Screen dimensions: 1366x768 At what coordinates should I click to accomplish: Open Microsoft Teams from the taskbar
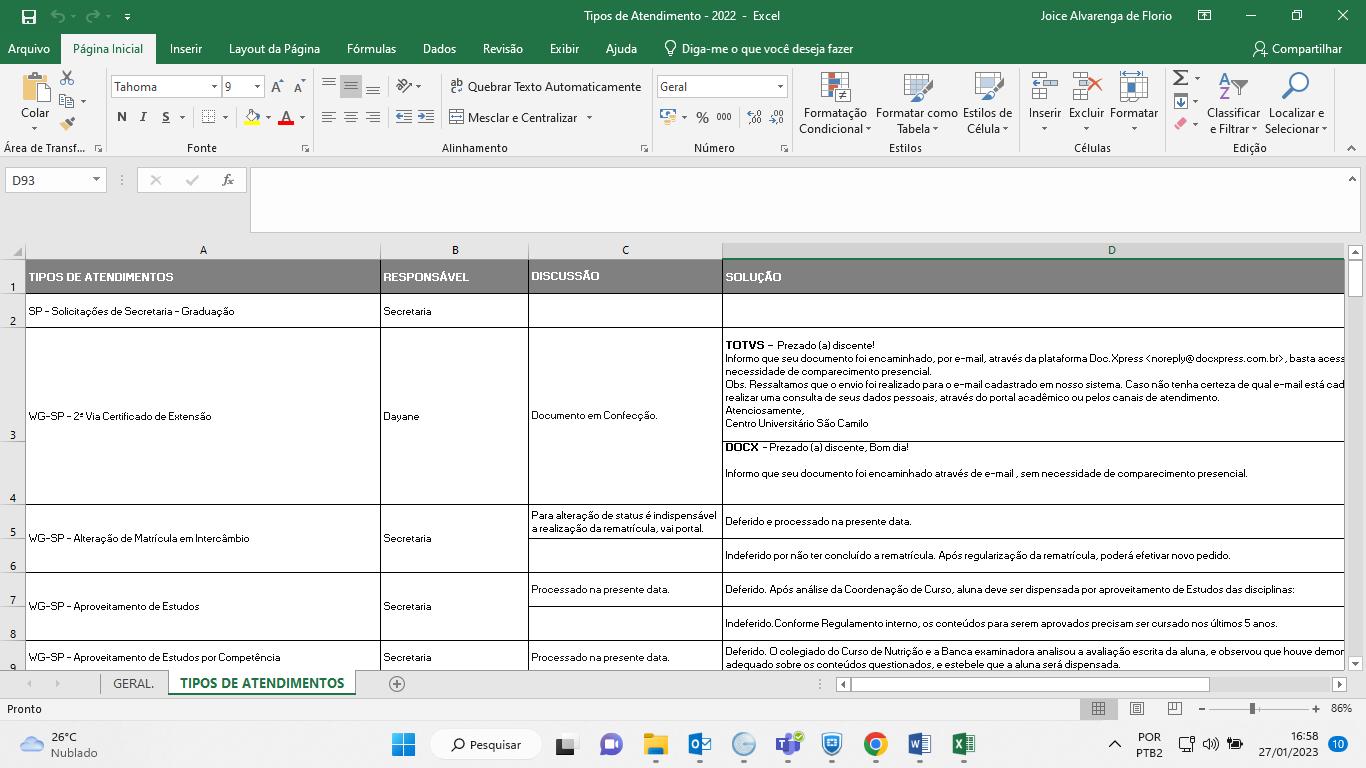[788, 744]
